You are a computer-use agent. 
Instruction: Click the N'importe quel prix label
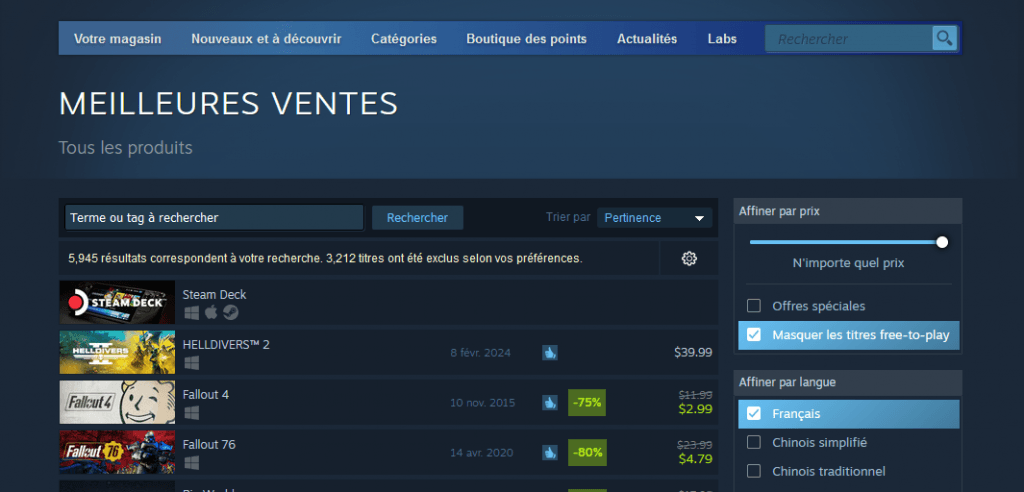click(848, 263)
